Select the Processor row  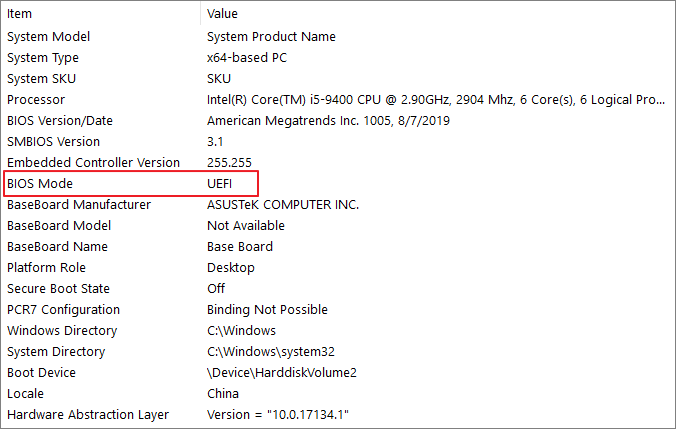click(x=36, y=100)
